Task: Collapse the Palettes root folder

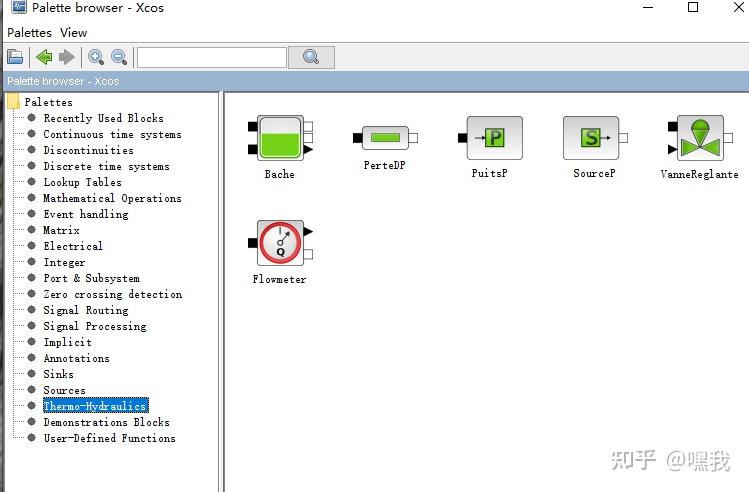Action: (14, 102)
